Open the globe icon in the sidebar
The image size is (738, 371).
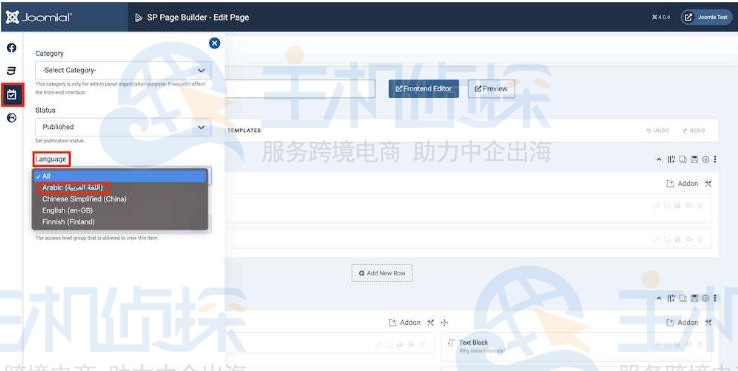[12, 118]
